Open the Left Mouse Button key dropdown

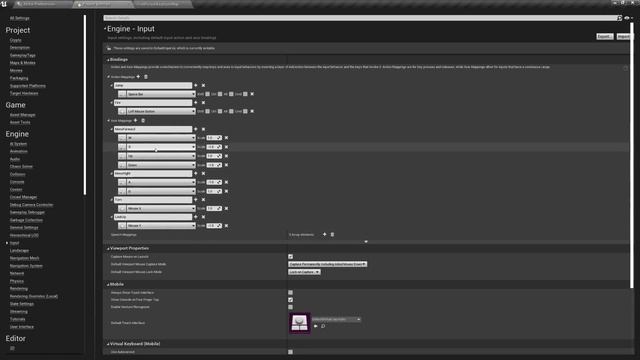click(x=161, y=111)
